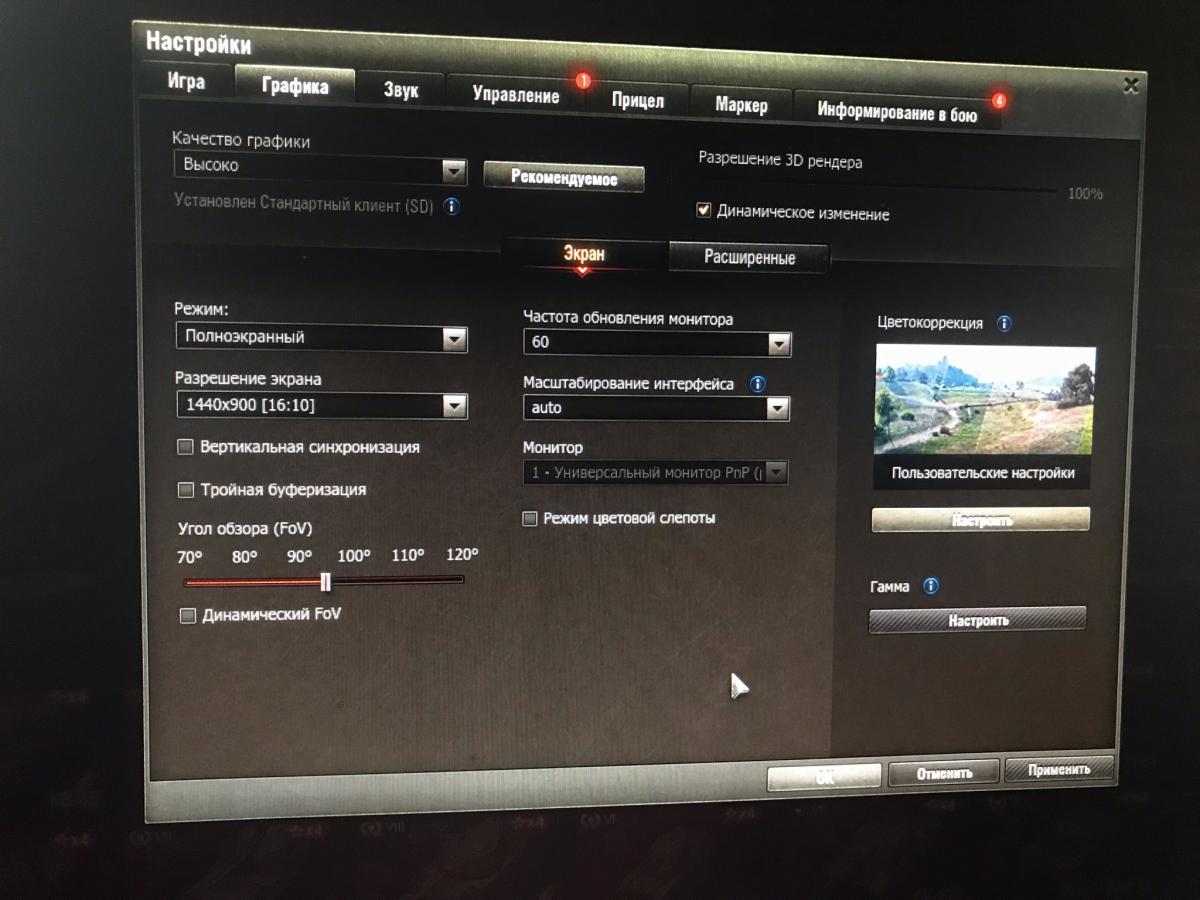Viewport: 1200px width, 900px height.
Task: Switch to Маркер tab
Action: (741, 105)
